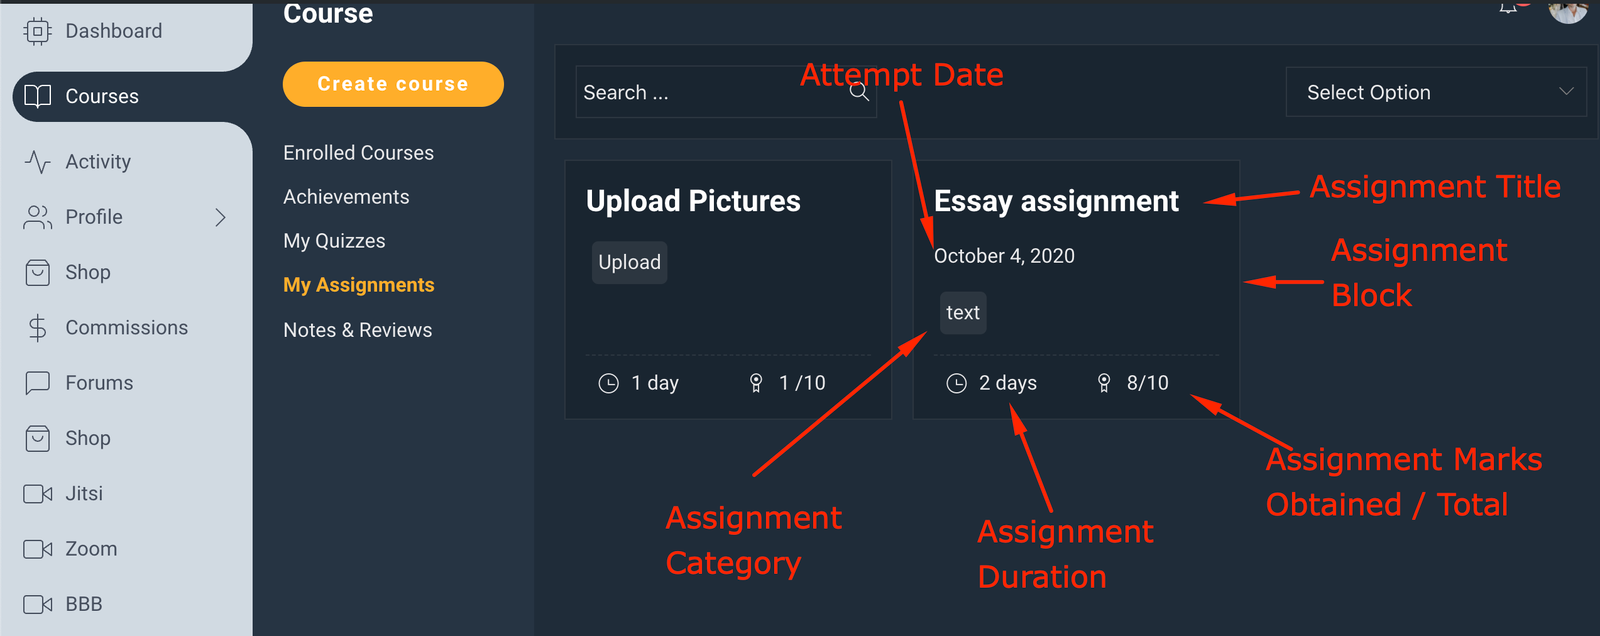Select the text category tag

pos(963,313)
